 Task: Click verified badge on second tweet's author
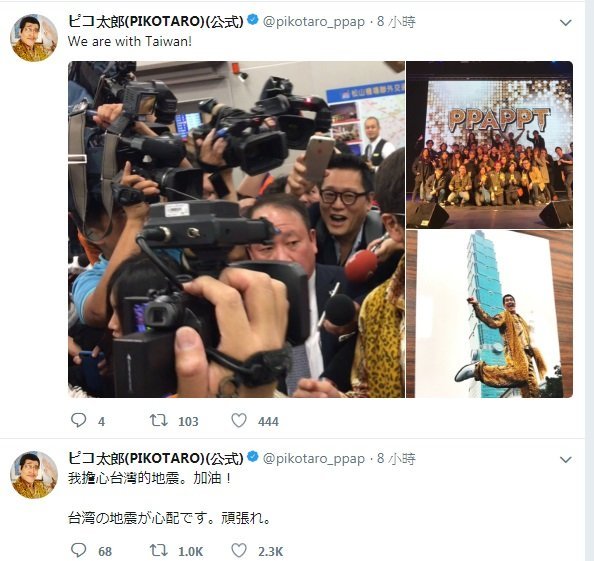[x=253, y=457]
